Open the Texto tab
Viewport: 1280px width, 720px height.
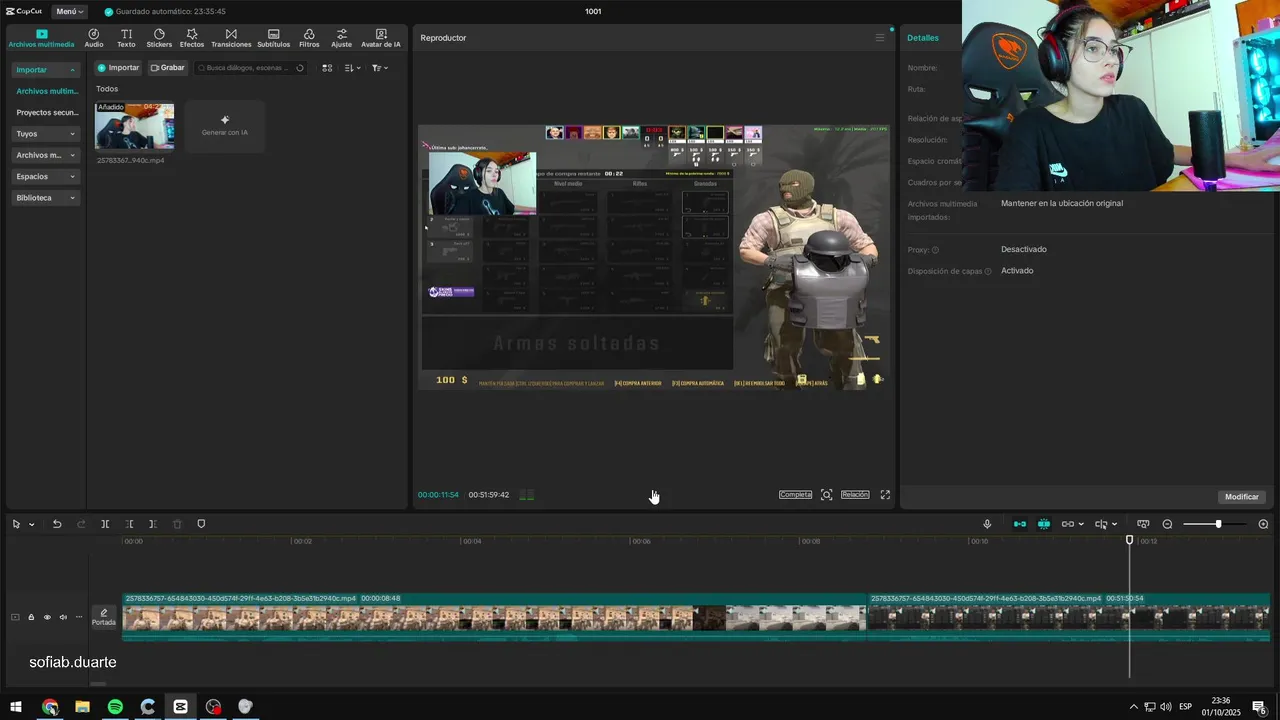[126, 38]
